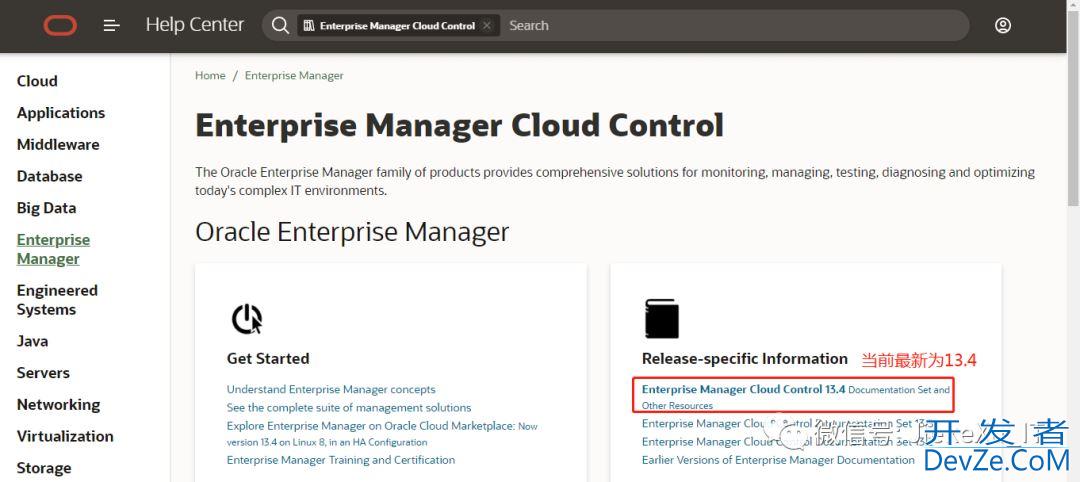Click the Release-specific Information card title

pos(745,359)
